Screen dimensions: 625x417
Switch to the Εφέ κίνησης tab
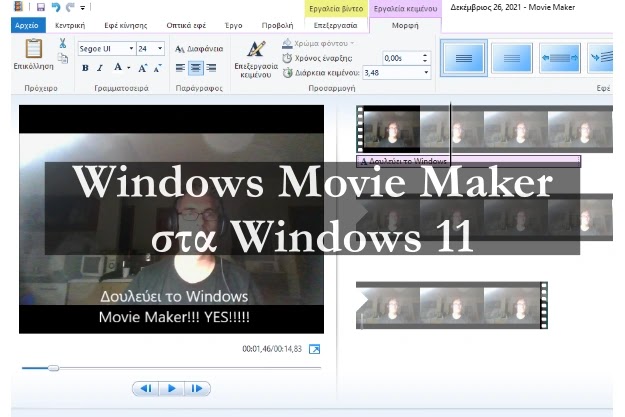coord(126,25)
